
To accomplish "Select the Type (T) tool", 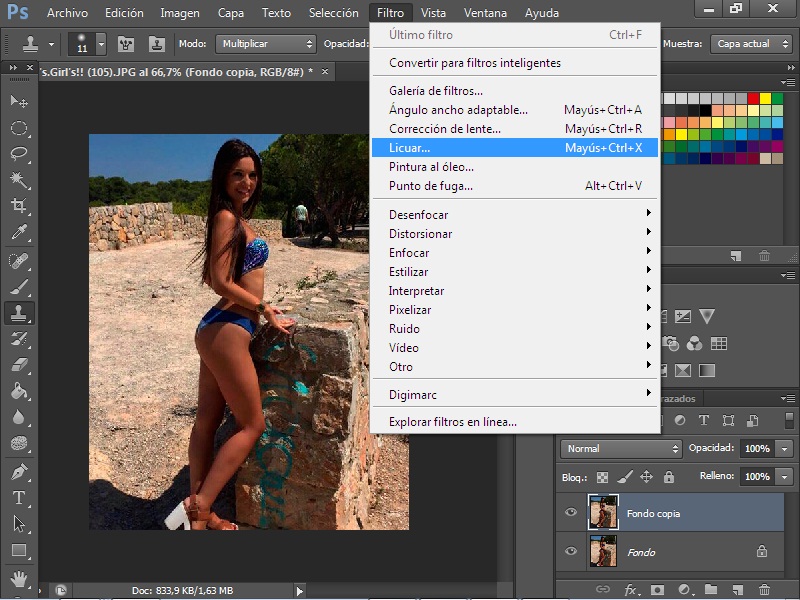I will pyautogui.click(x=18, y=497).
